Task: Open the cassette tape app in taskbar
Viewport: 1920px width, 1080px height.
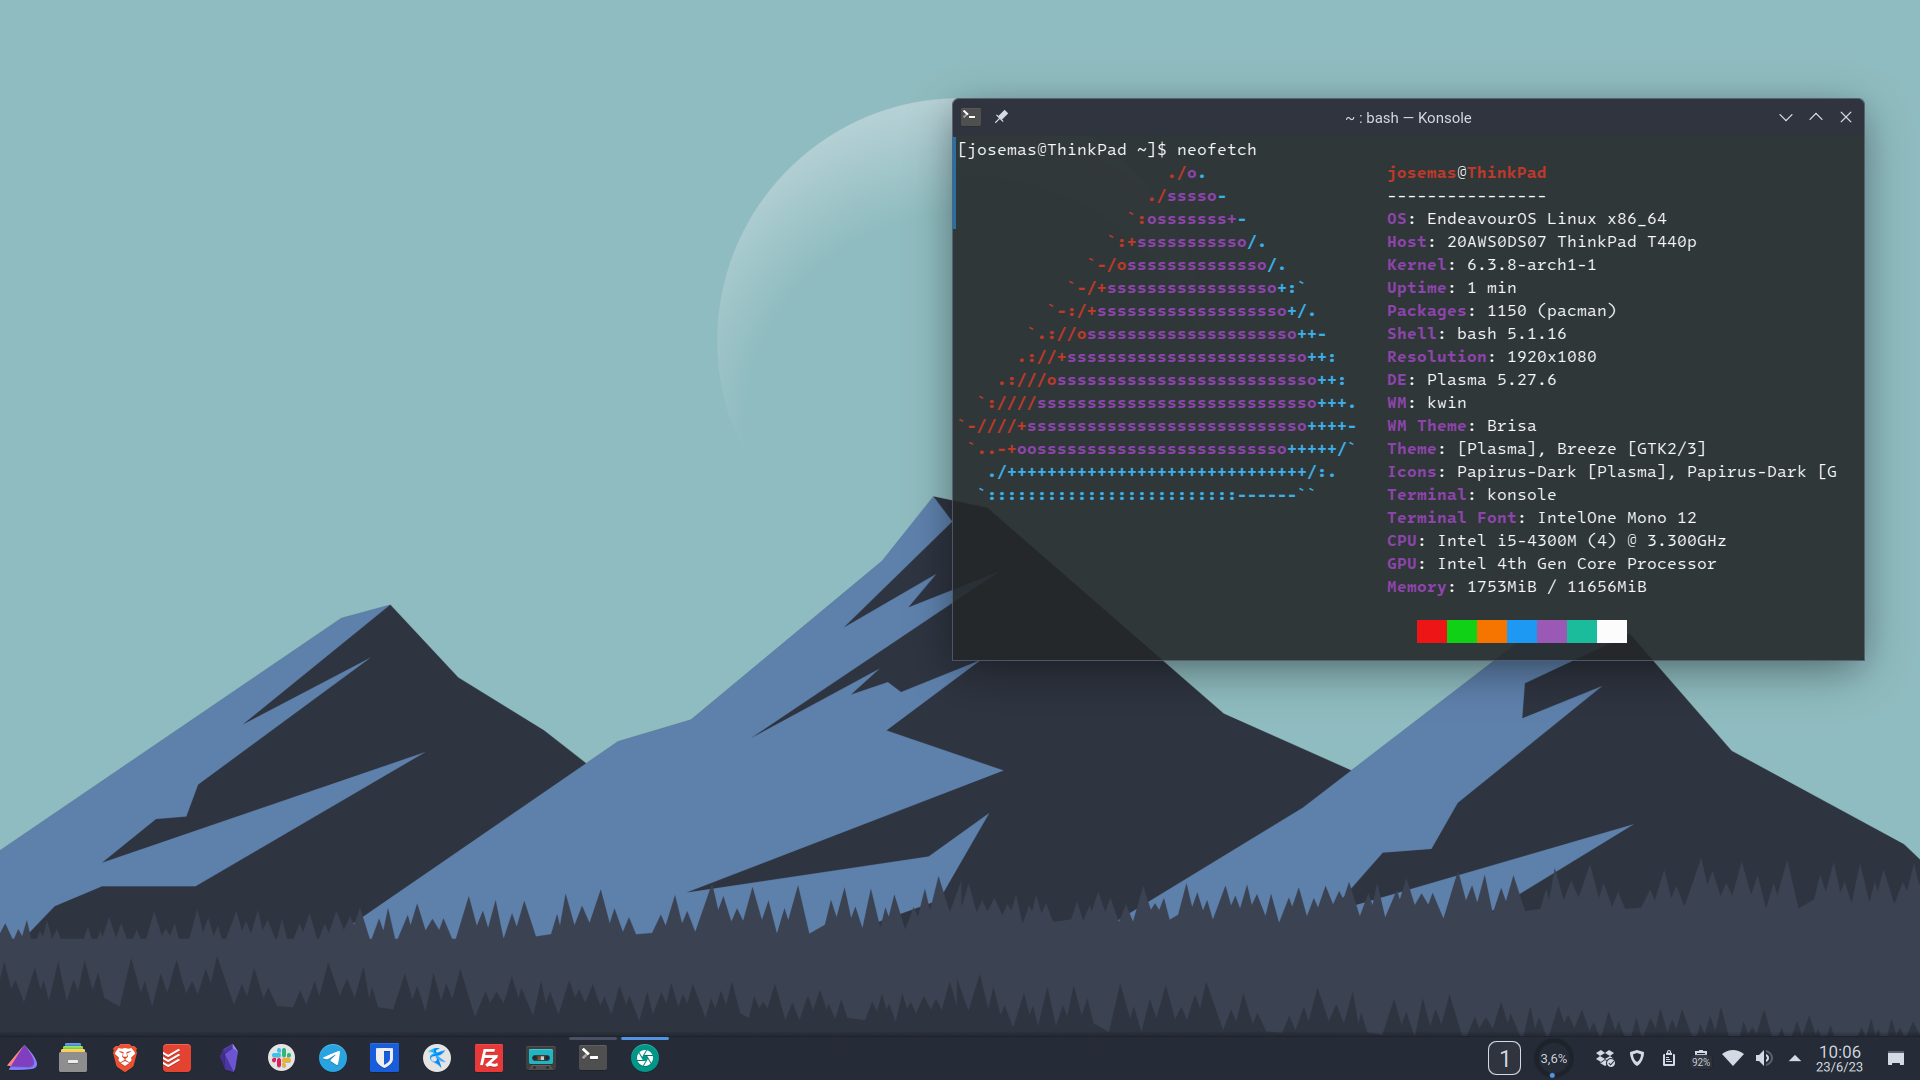Action: pos(541,1057)
